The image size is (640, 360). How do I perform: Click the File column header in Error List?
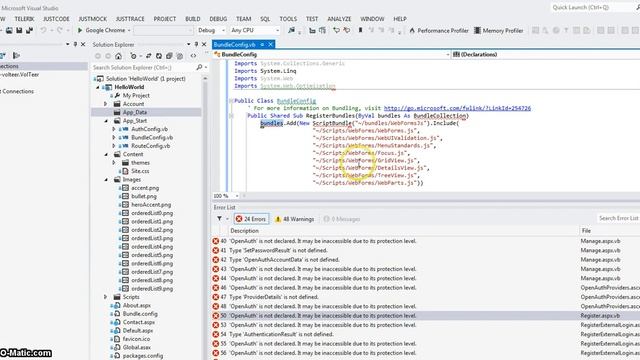point(586,231)
